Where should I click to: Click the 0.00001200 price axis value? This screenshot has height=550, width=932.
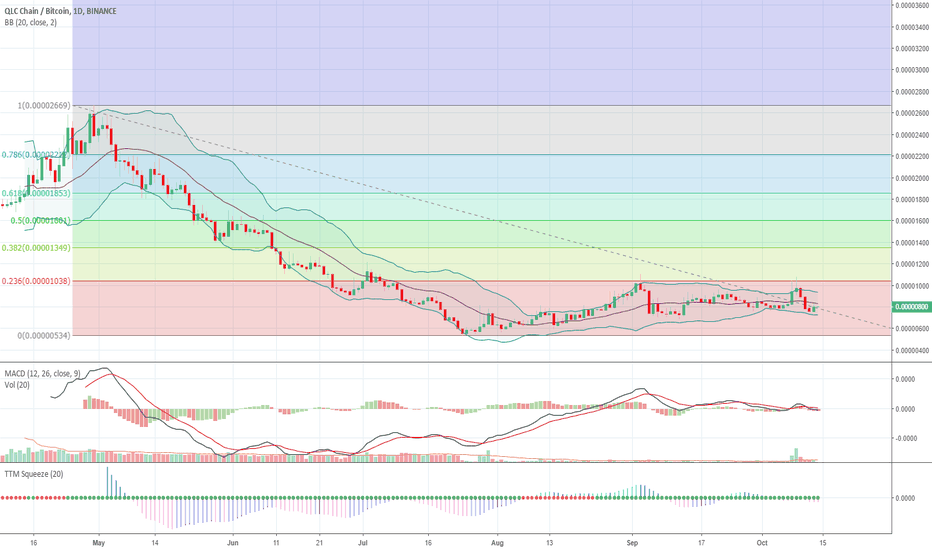pos(912,265)
